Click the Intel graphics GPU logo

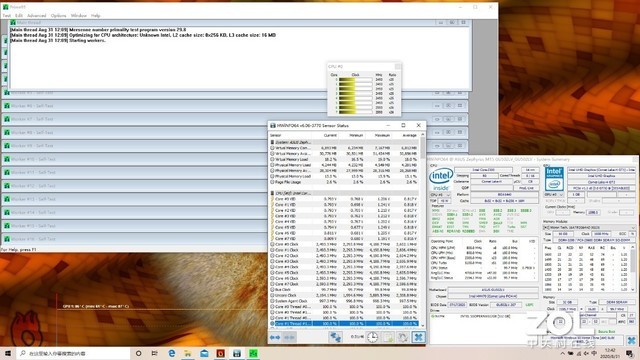tap(554, 178)
